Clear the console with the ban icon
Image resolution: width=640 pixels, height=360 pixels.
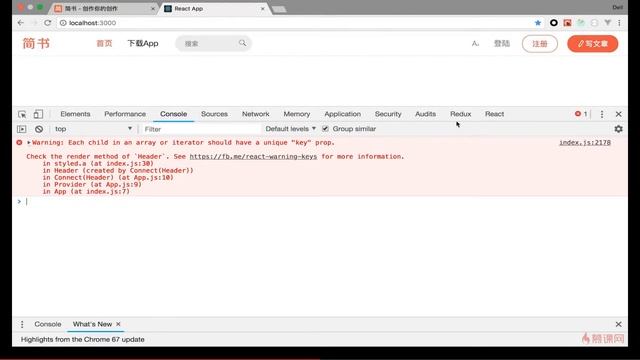(39, 129)
